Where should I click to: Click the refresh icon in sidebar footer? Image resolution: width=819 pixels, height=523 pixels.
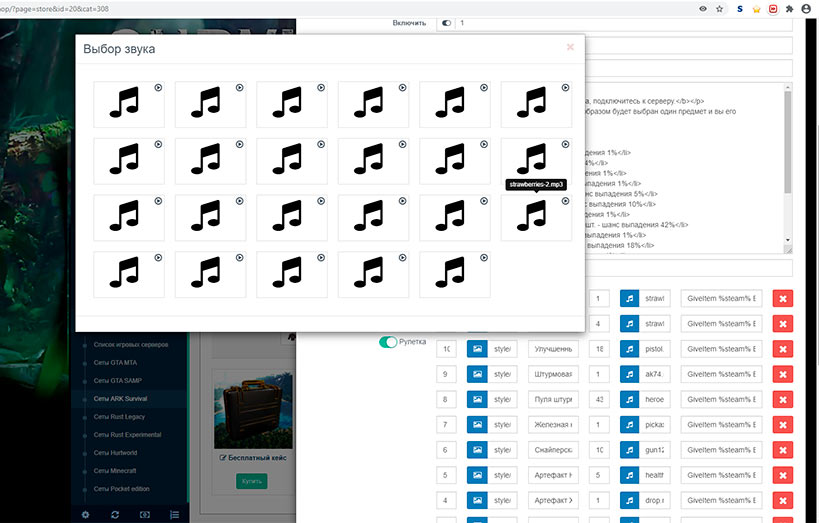[115, 514]
